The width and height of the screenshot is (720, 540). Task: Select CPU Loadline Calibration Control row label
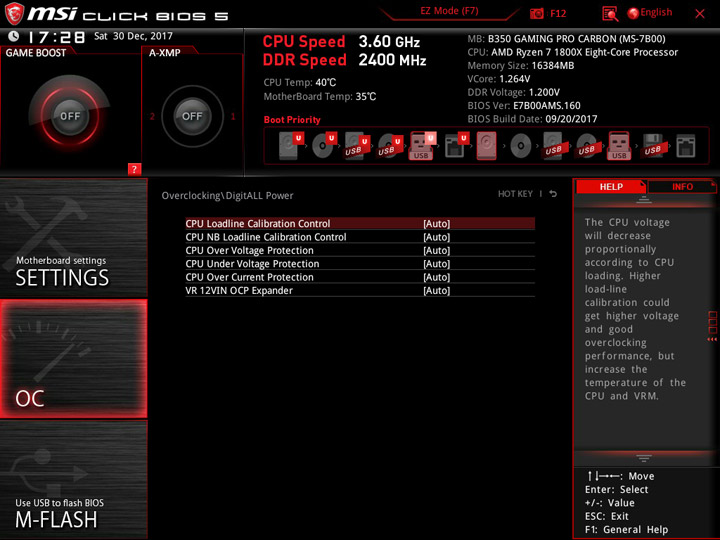click(258, 224)
